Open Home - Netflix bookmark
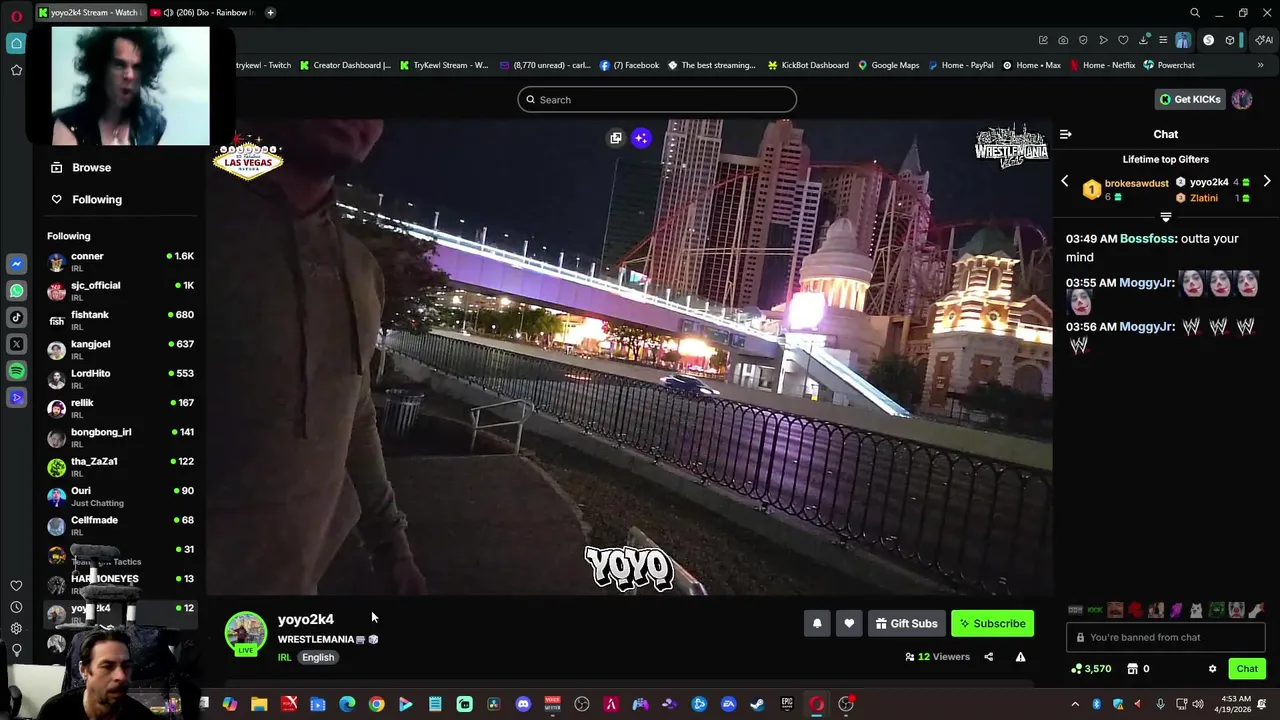1280x720 pixels. tap(1102, 65)
